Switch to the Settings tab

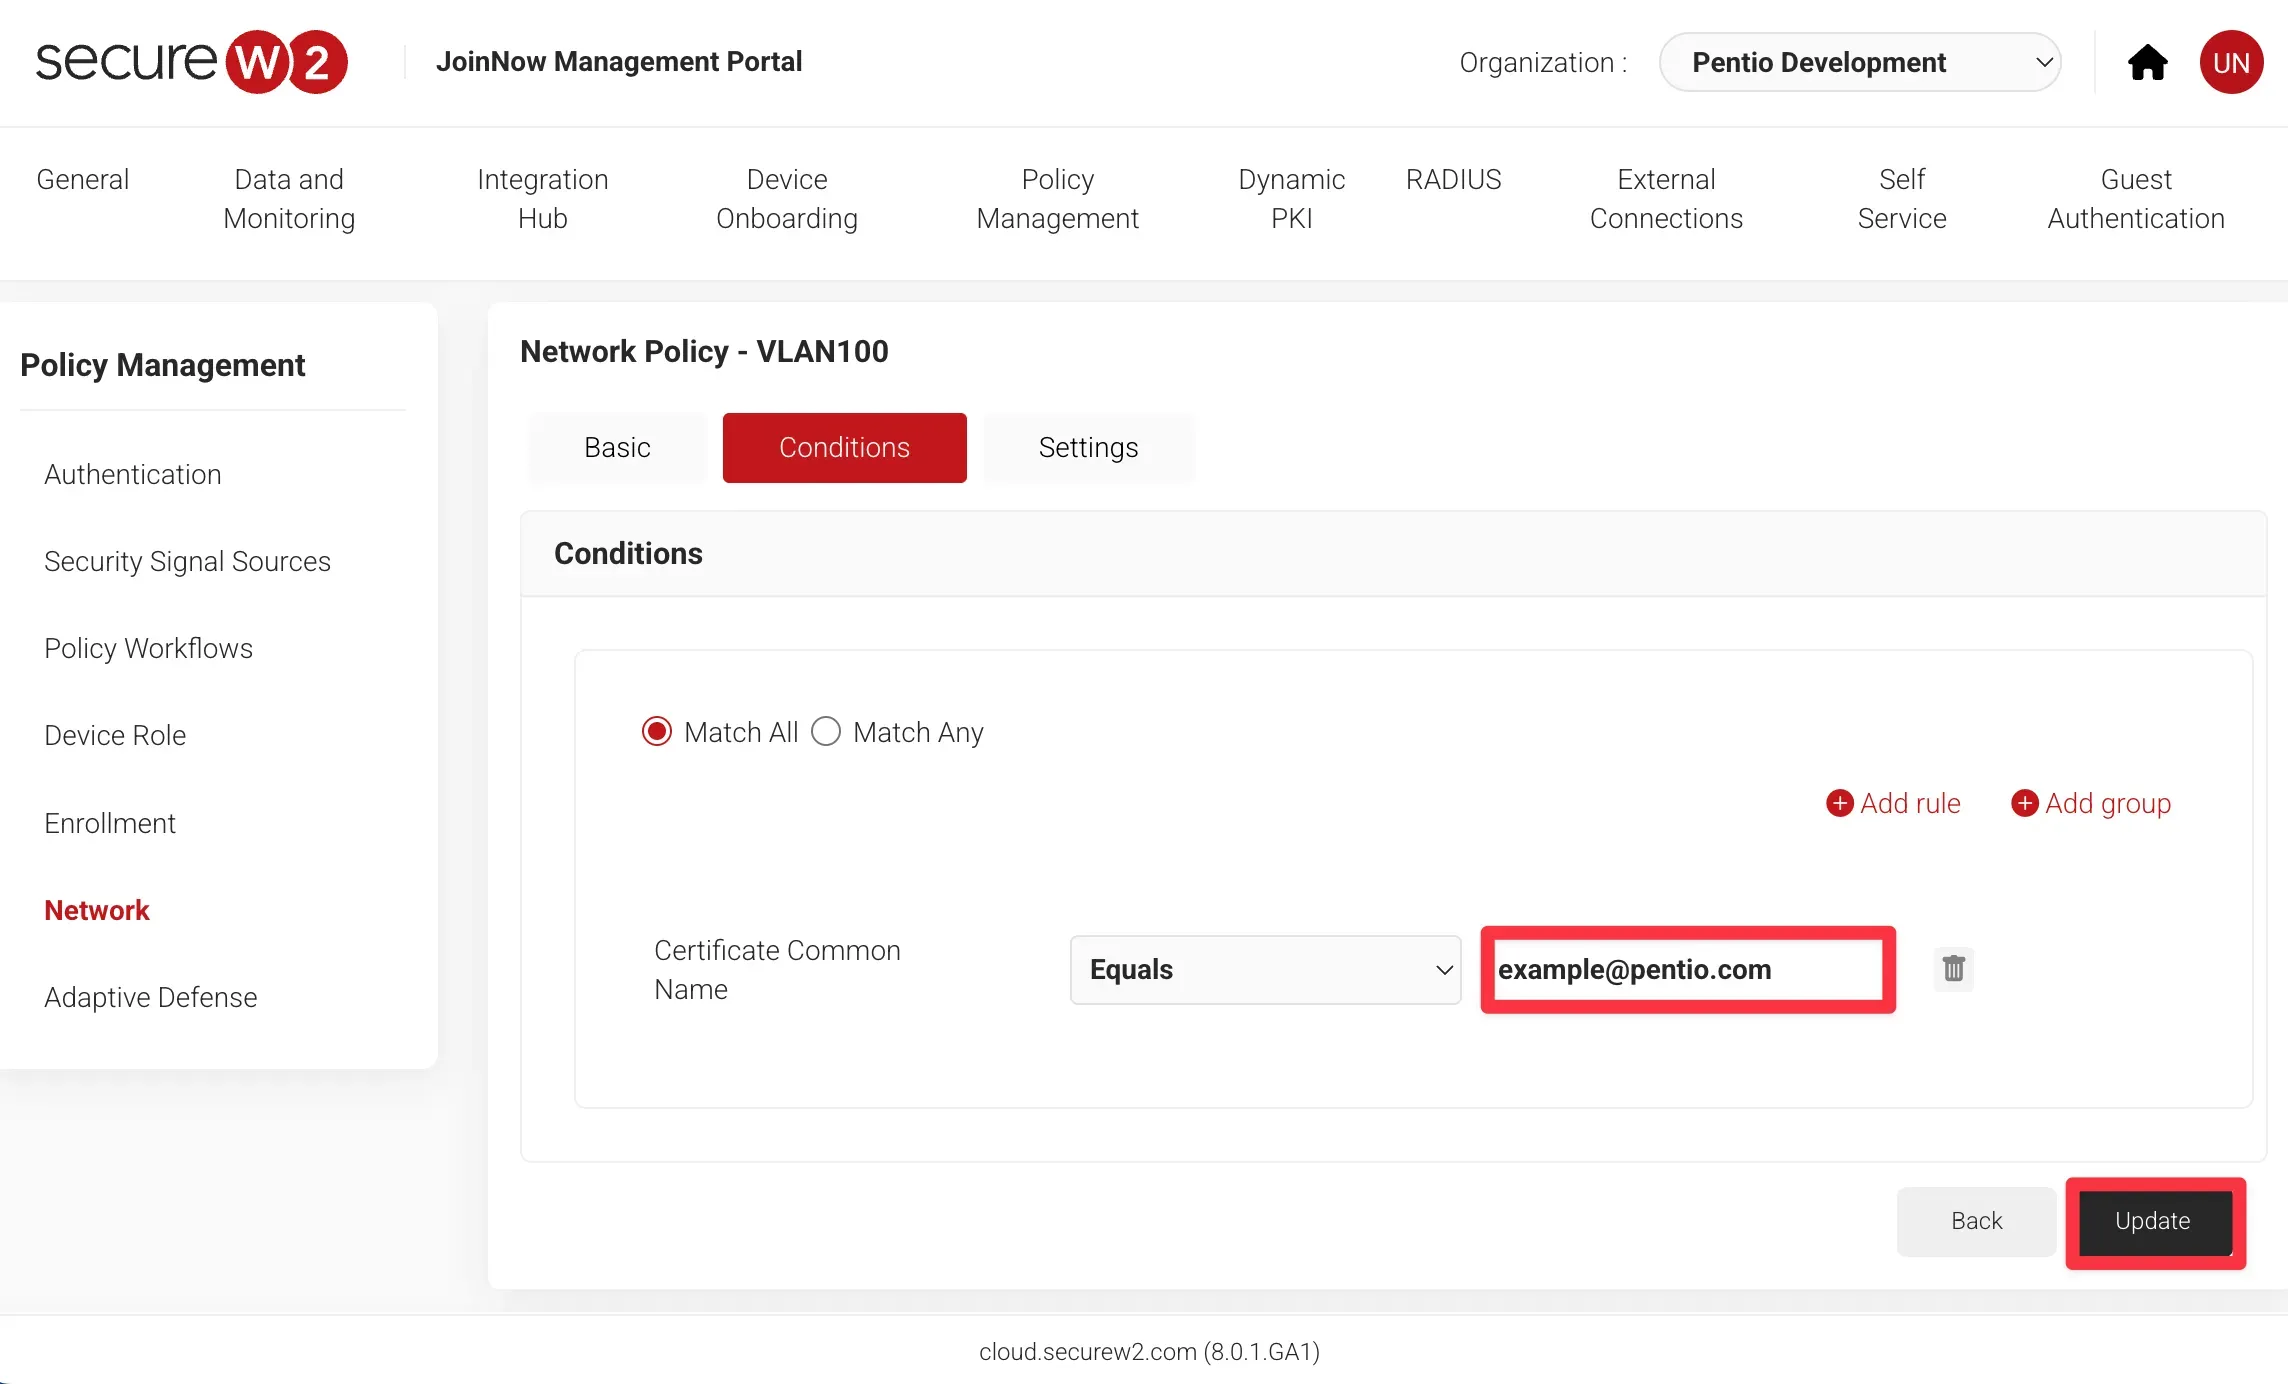1088,447
